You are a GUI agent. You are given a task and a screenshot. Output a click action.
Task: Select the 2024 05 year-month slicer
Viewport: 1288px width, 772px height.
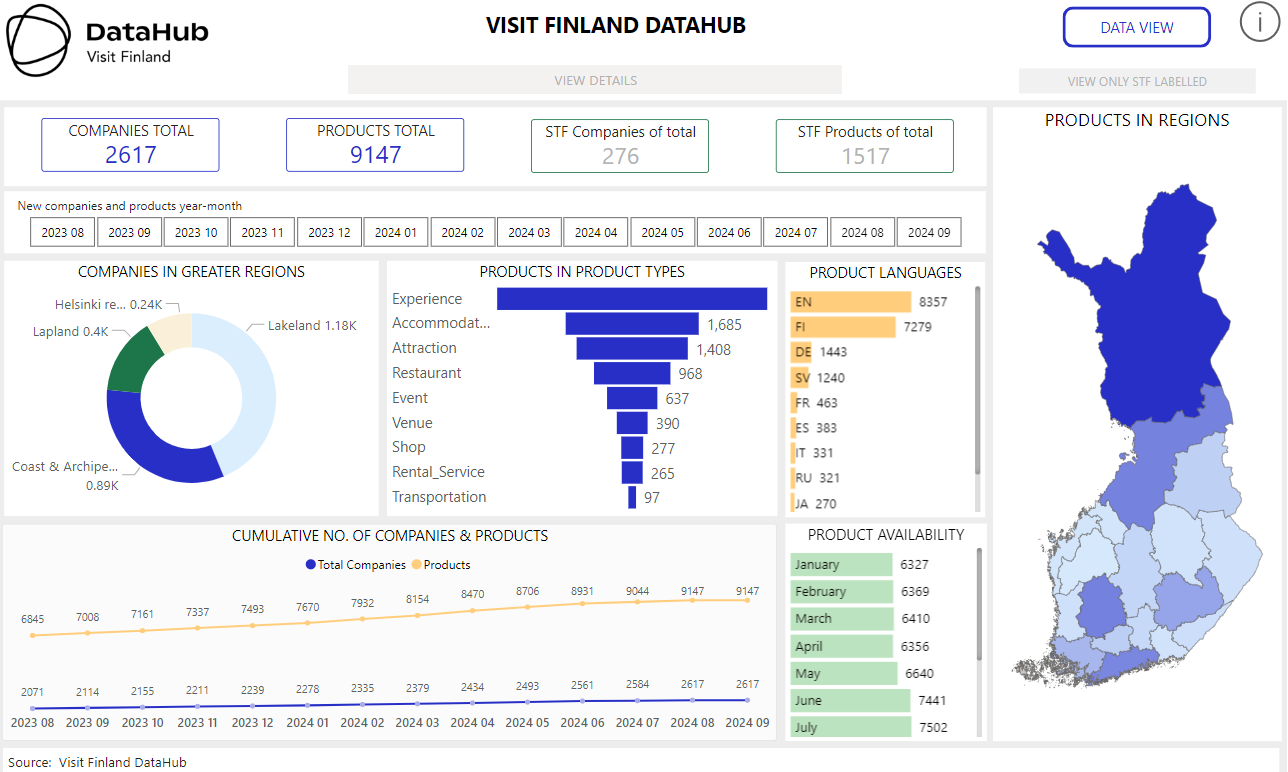pos(663,232)
